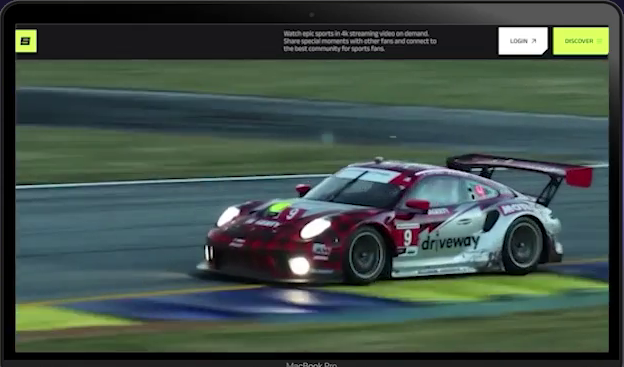
Task: Click the red side mirror on driver door
Action: 418,205
